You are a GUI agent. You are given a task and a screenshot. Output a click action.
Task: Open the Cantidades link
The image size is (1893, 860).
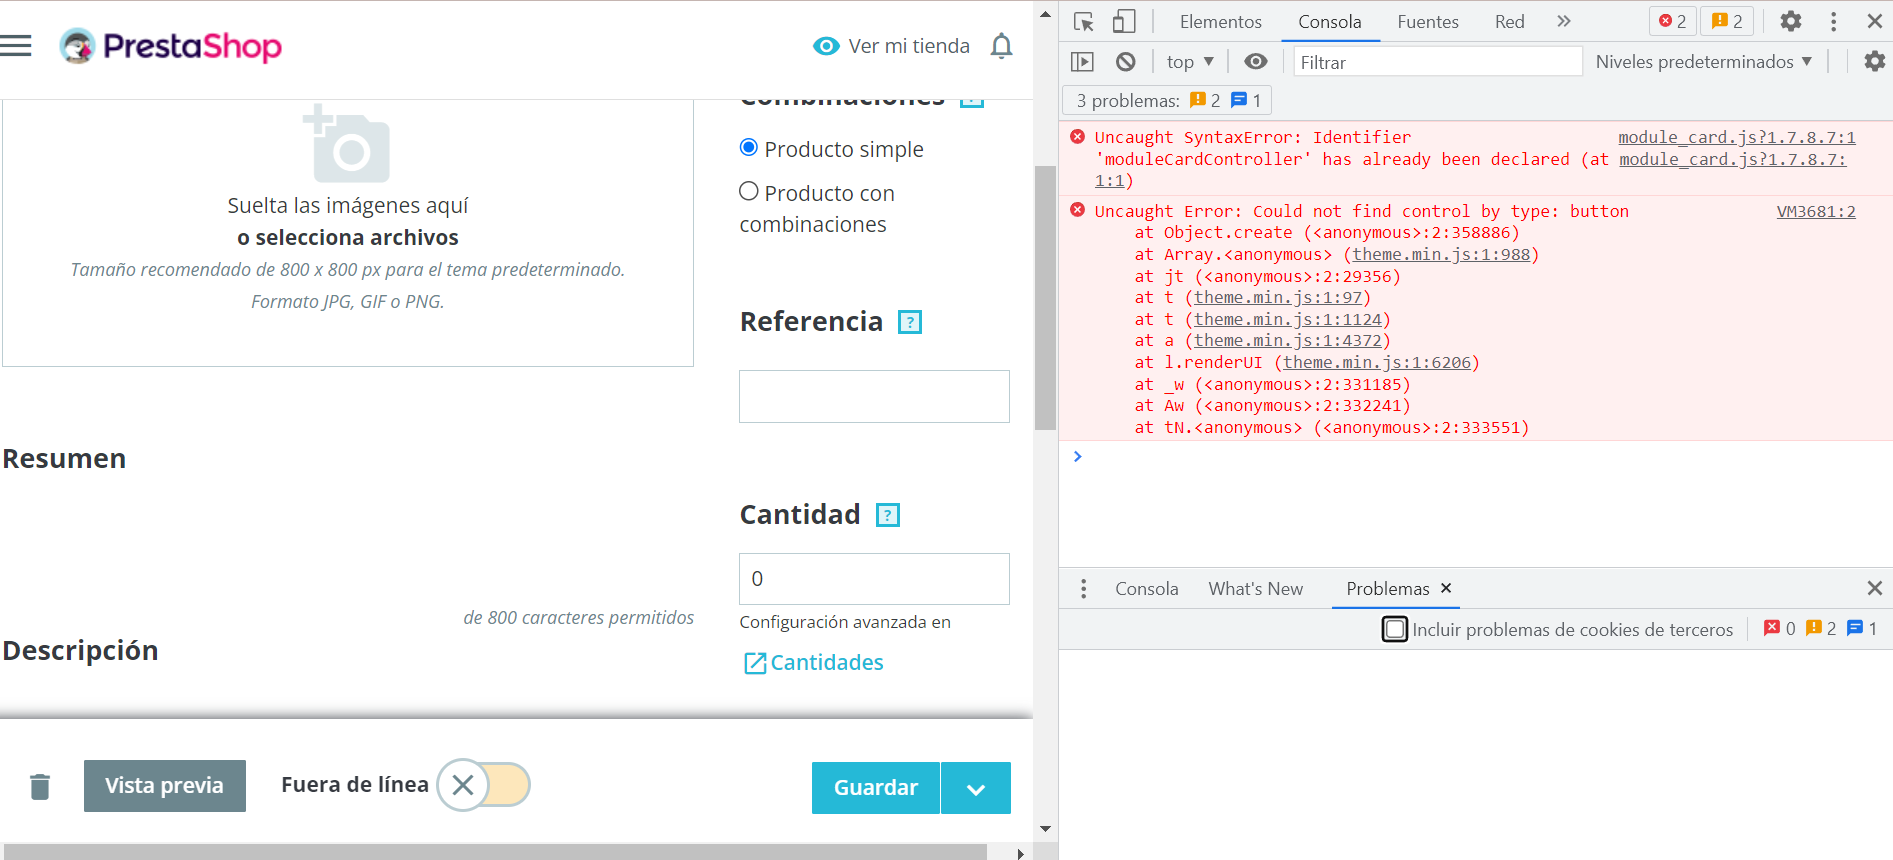pos(827,663)
